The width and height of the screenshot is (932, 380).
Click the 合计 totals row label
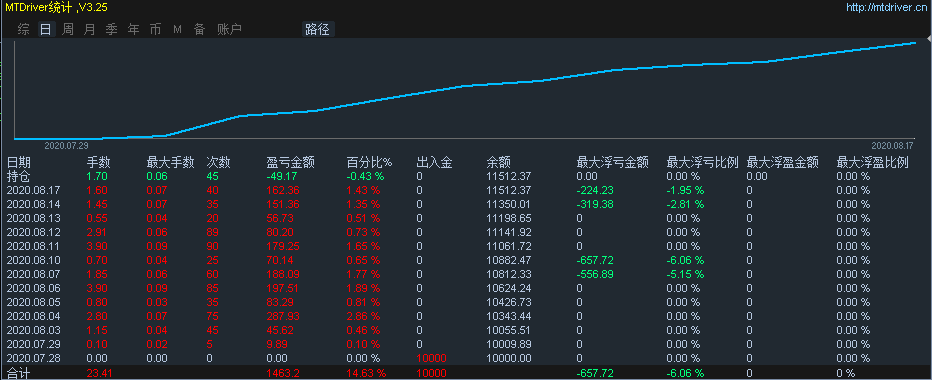(18, 373)
